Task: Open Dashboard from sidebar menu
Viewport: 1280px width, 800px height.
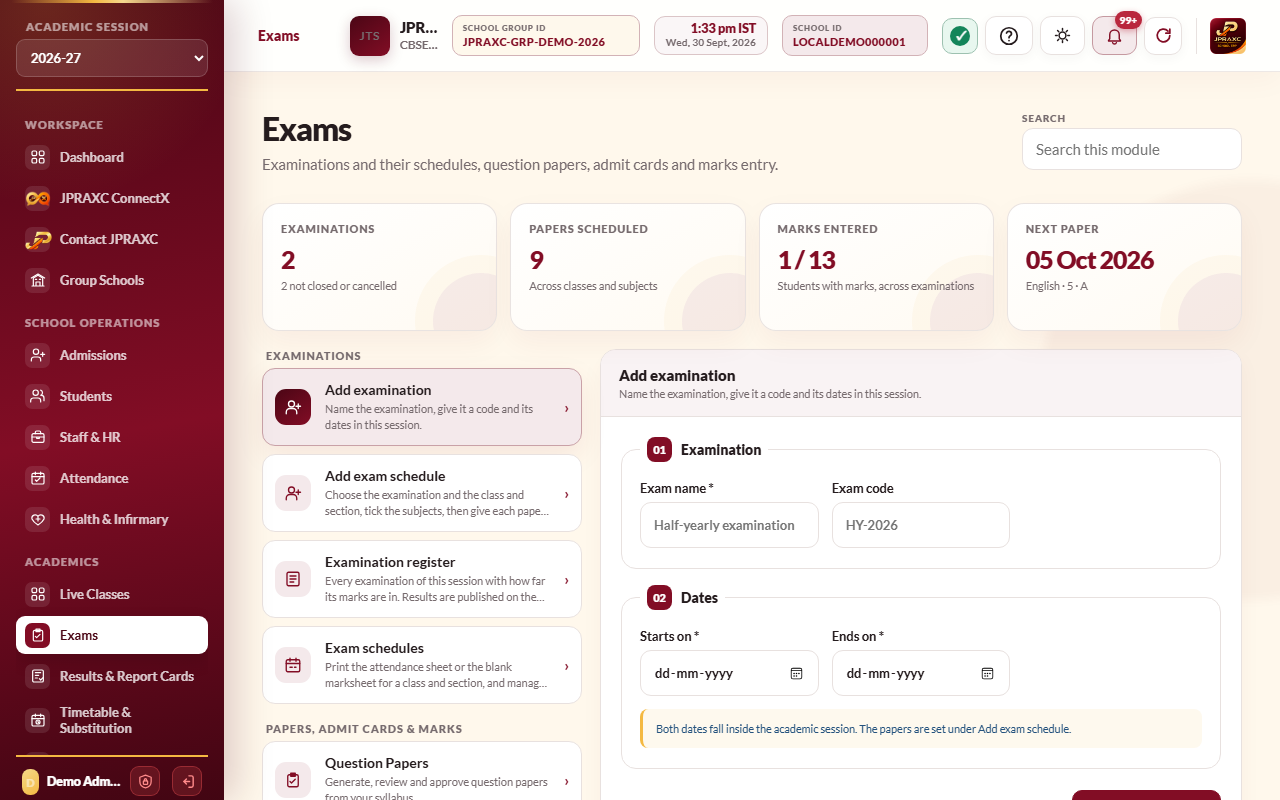Action: (x=112, y=157)
